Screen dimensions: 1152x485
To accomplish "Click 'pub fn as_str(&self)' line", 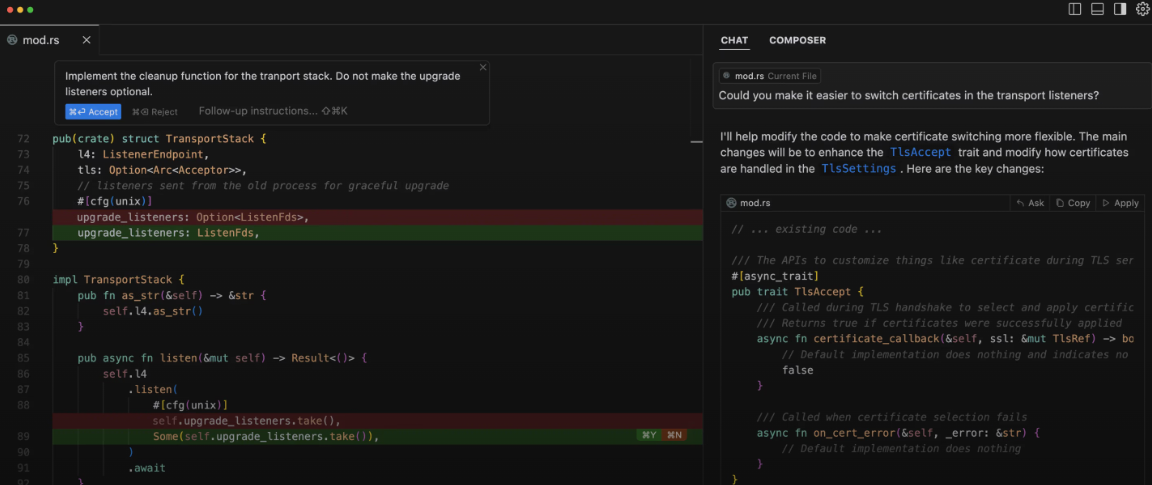I will click(170, 295).
